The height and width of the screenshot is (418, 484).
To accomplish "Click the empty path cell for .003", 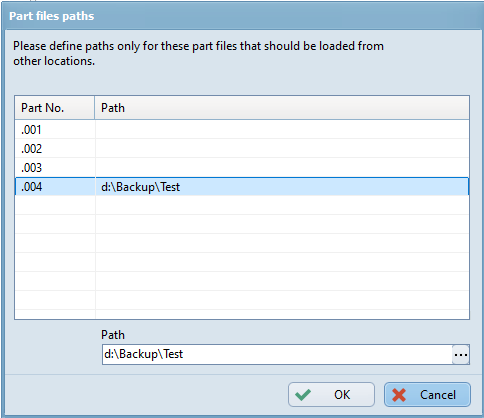I will point(282,168).
